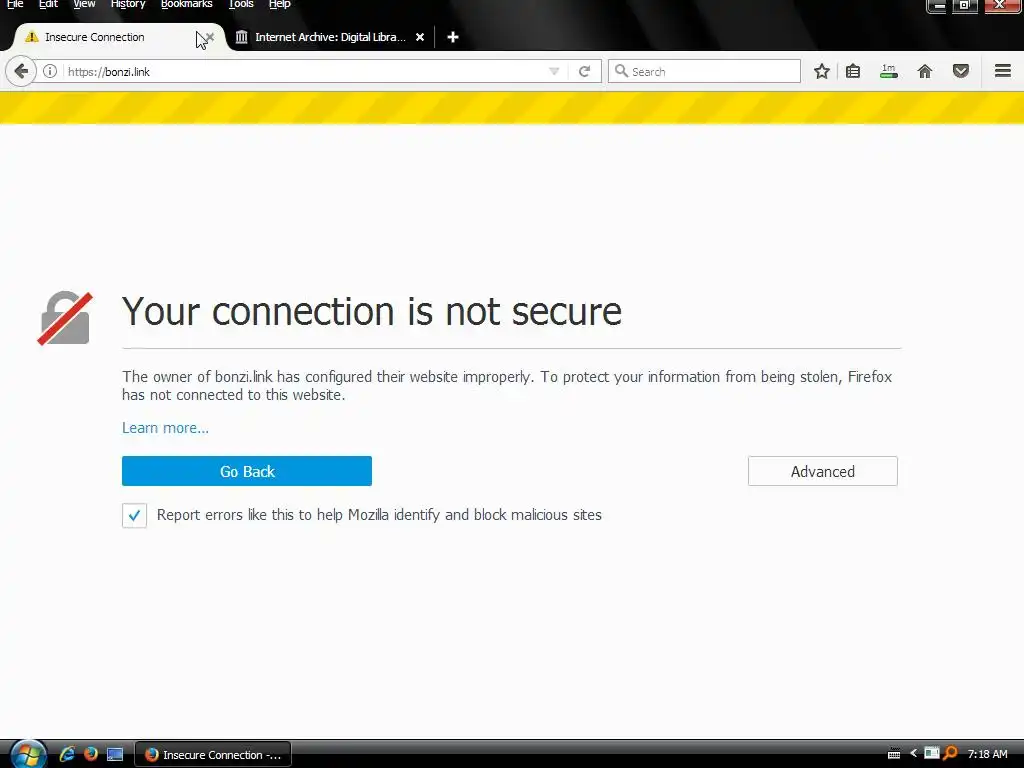Viewport: 1024px width, 768px height.
Task: Click the back arrow navigation button
Action: point(21,71)
